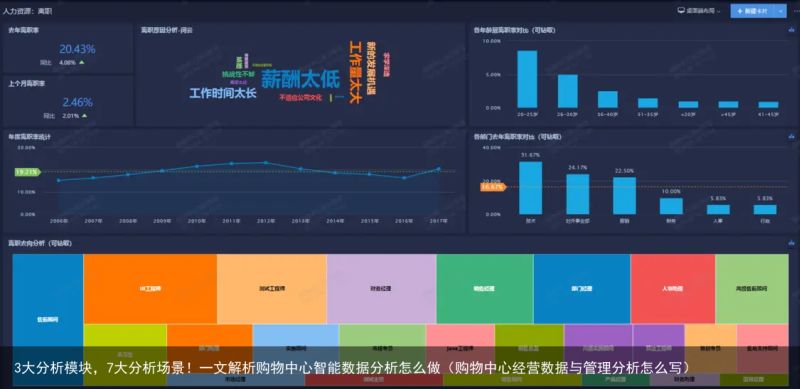Click the 2012年 peak point on the line chart
The width and height of the screenshot is (800, 389).
coord(266,163)
